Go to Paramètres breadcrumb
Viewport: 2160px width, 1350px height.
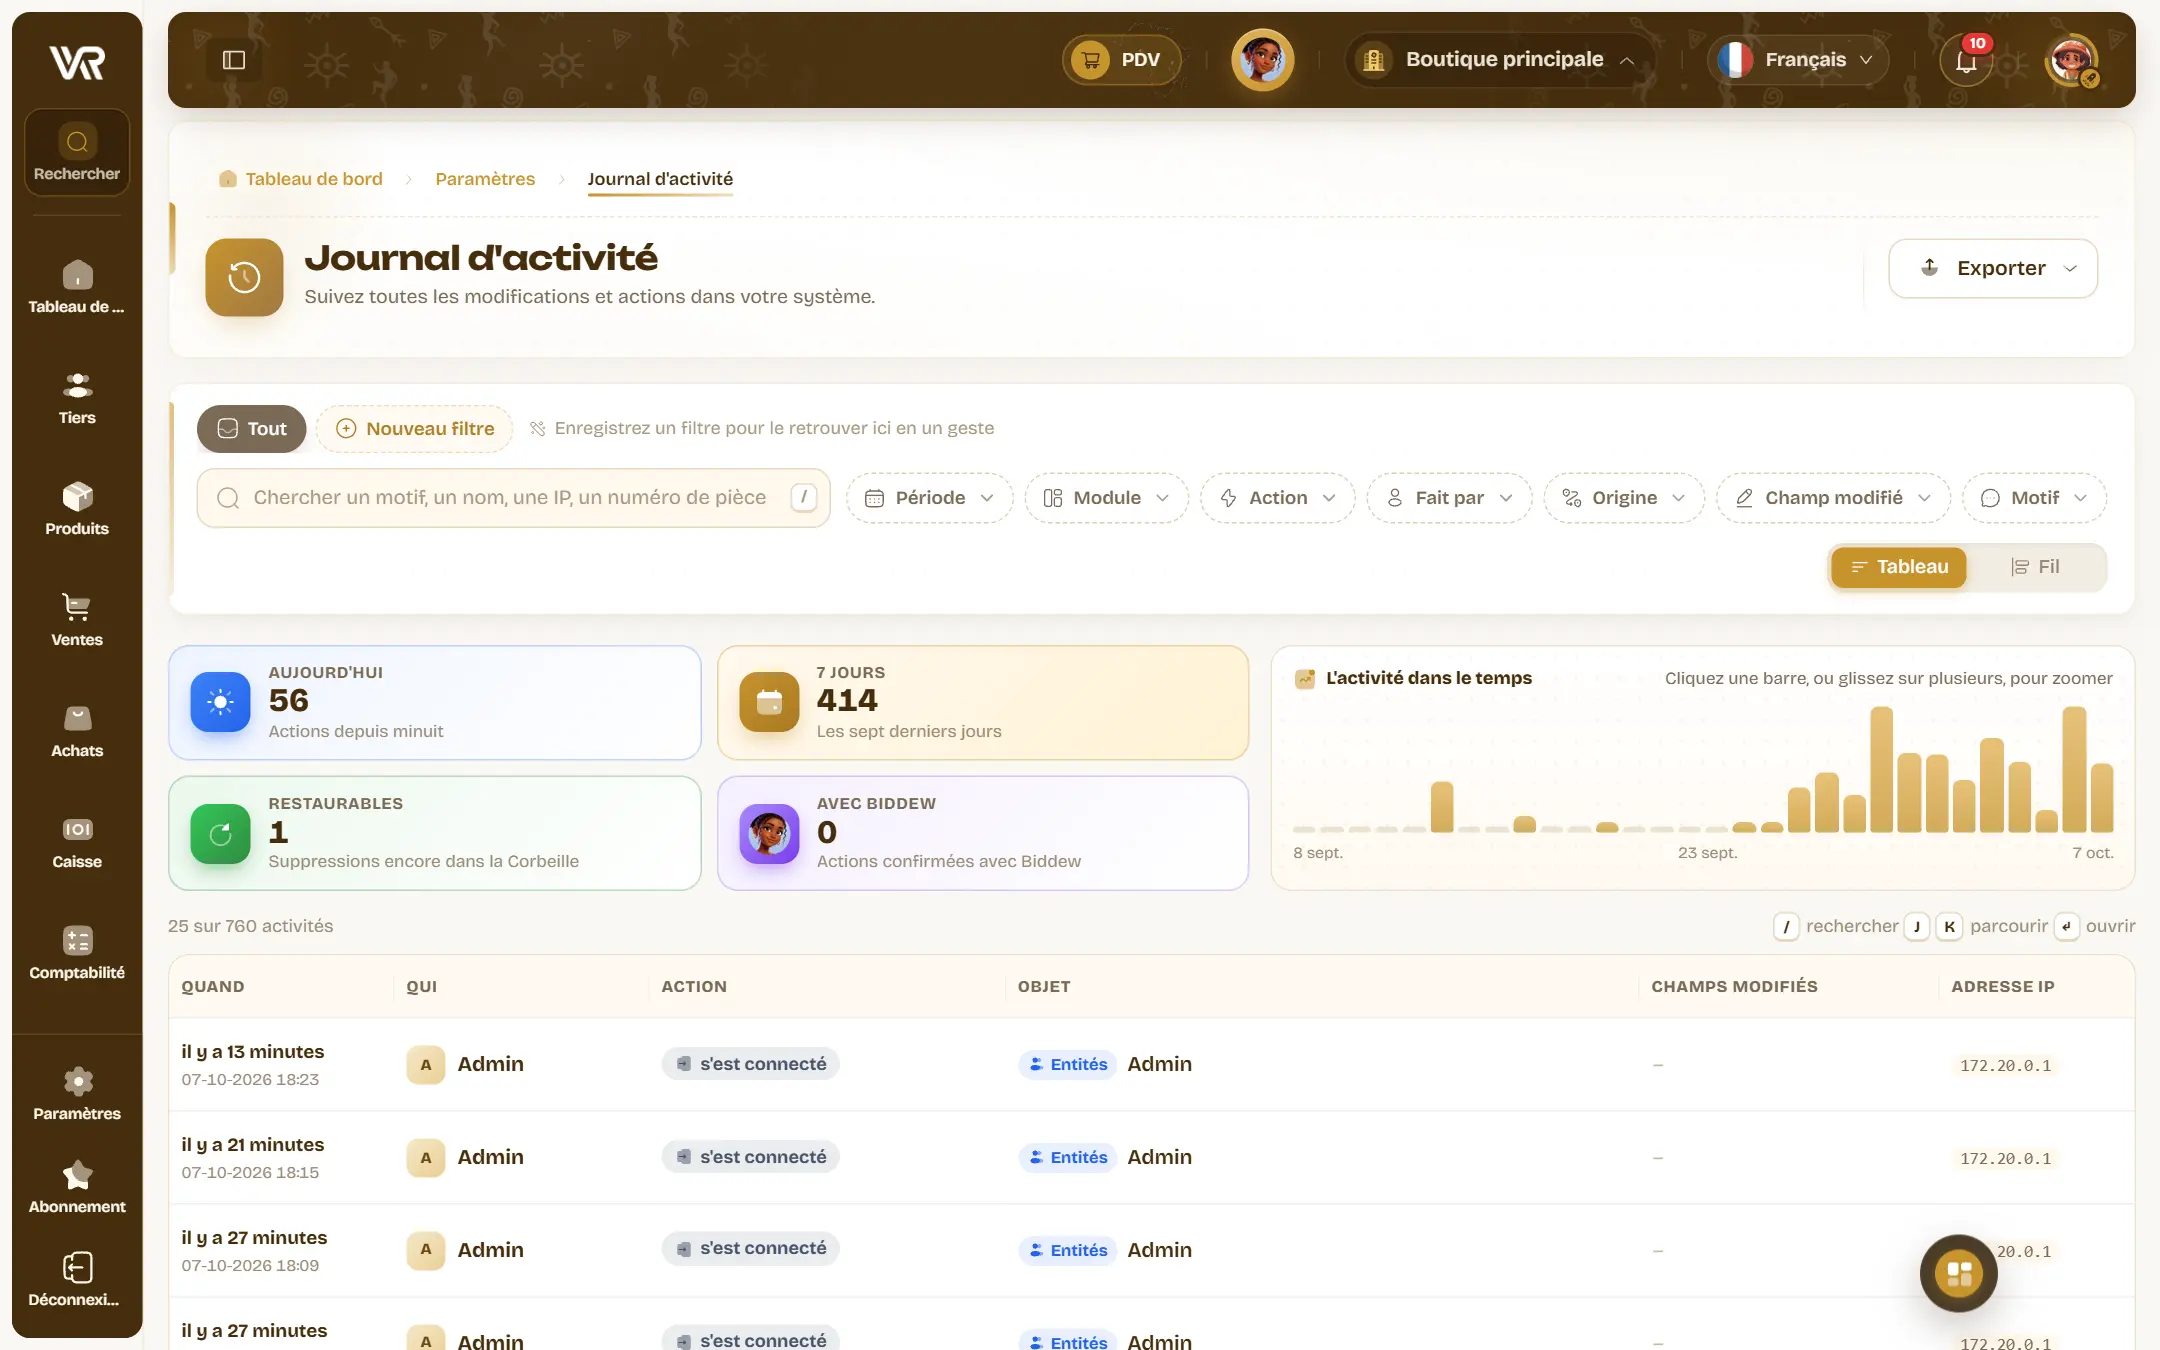485,179
